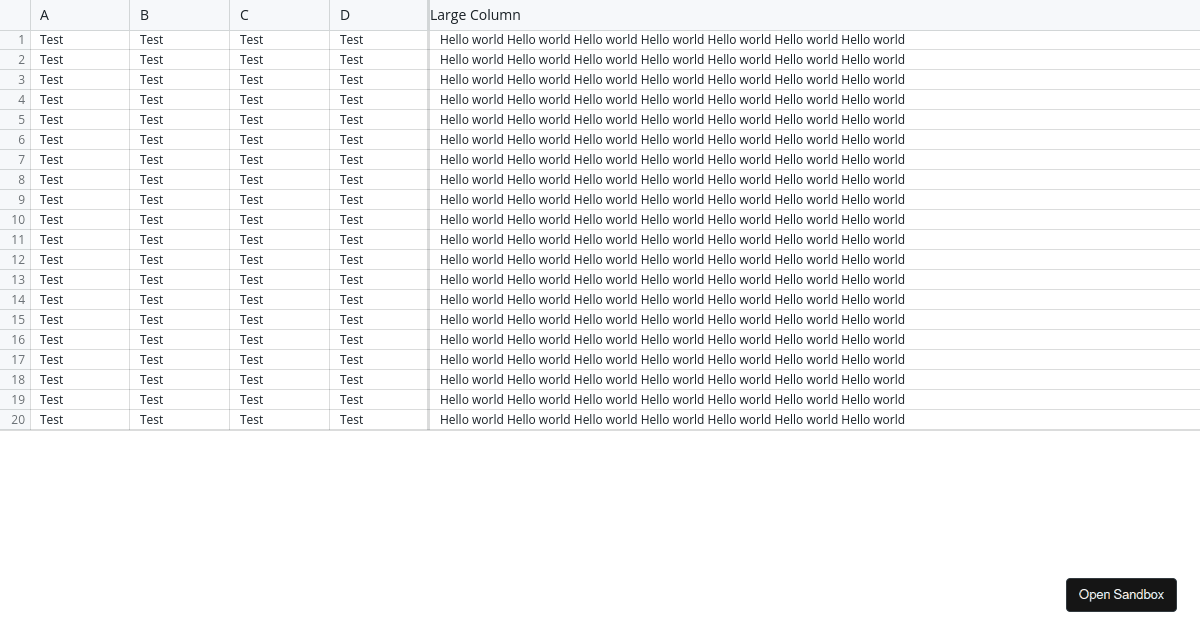Select column B header
The width and height of the screenshot is (1200, 630).
pos(180,15)
